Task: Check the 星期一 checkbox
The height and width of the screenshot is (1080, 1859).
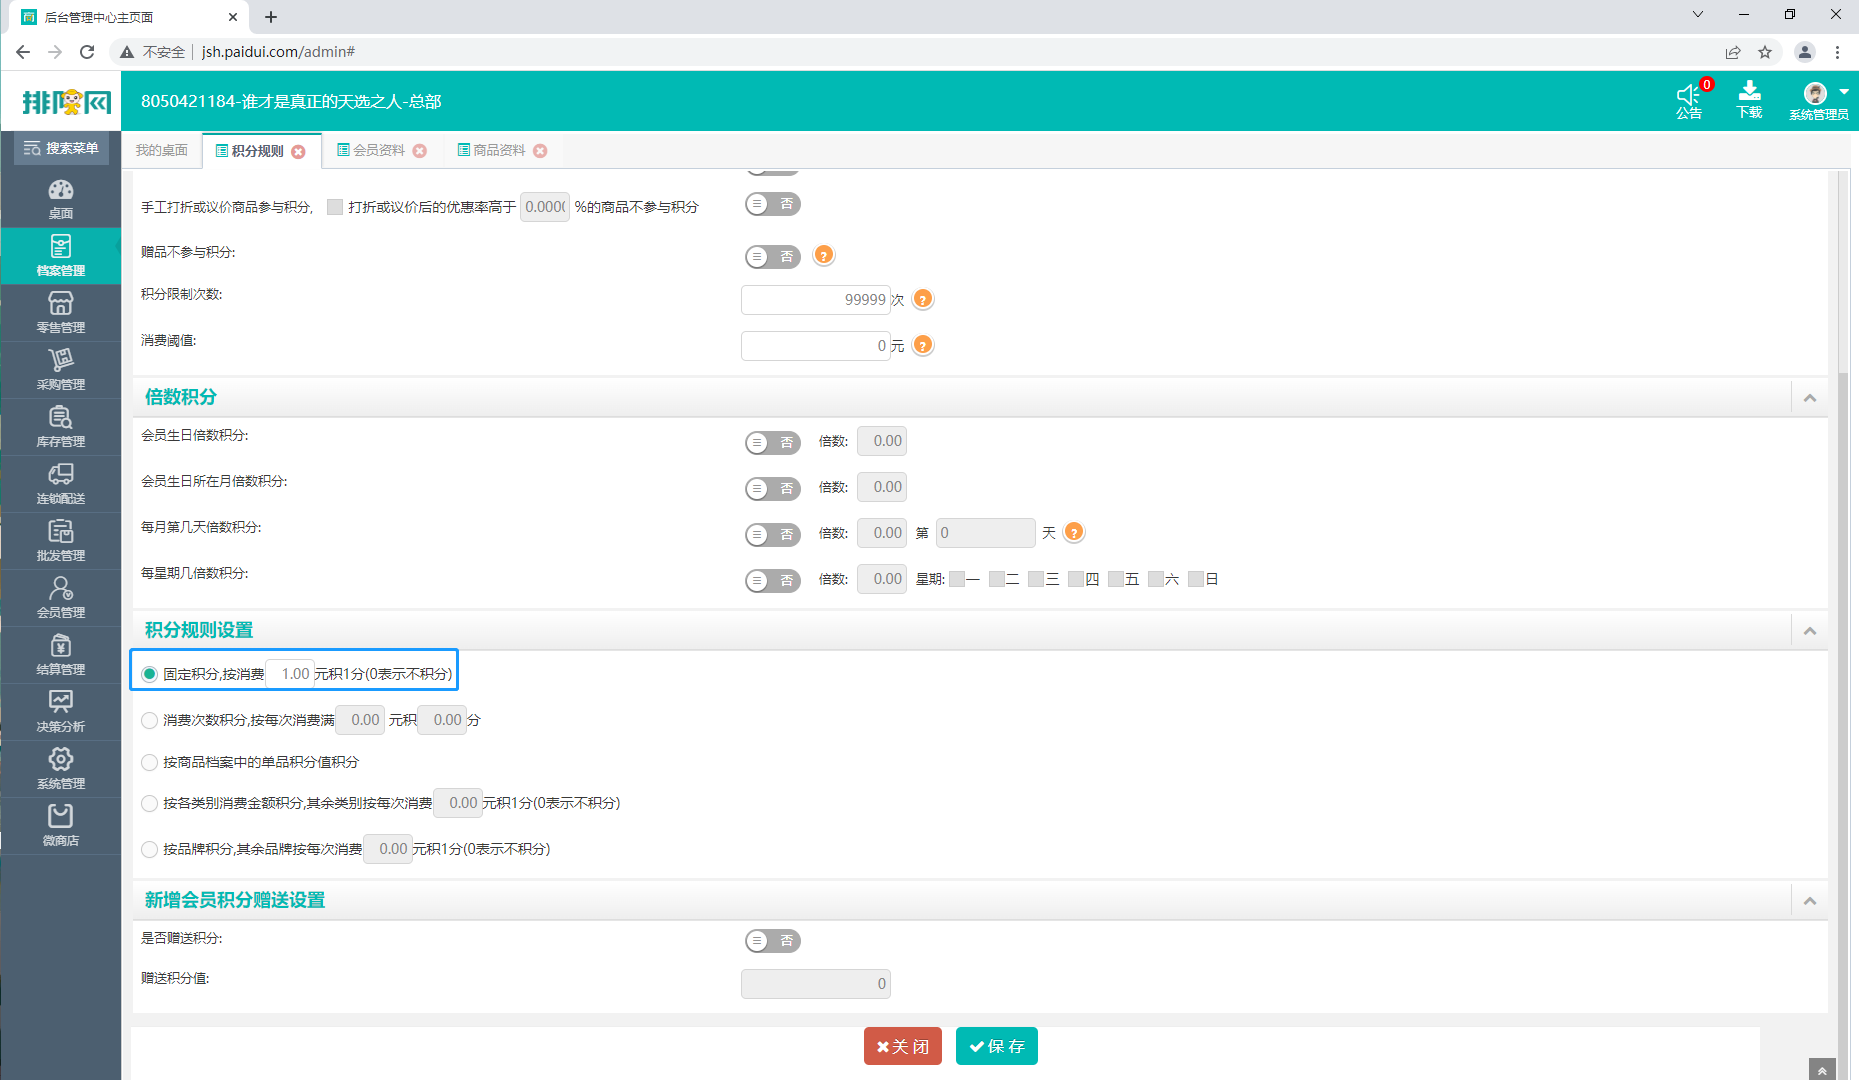Action: 957,579
